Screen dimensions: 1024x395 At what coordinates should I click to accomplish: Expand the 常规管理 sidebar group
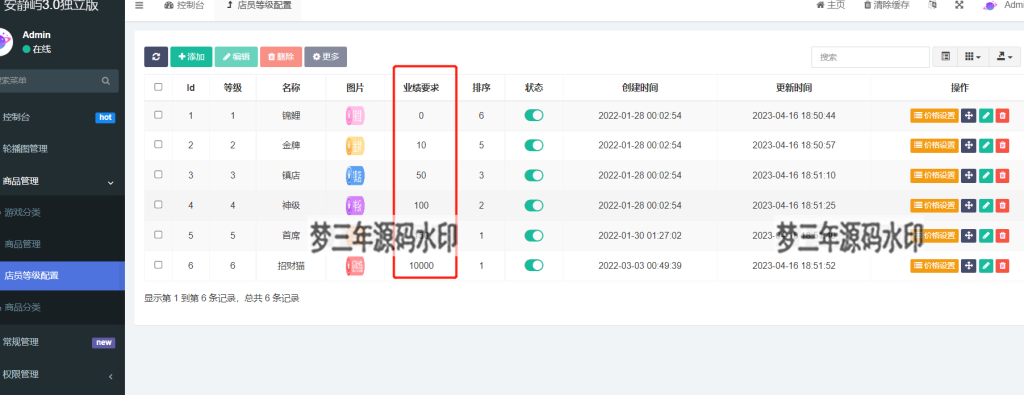tap(62, 342)
